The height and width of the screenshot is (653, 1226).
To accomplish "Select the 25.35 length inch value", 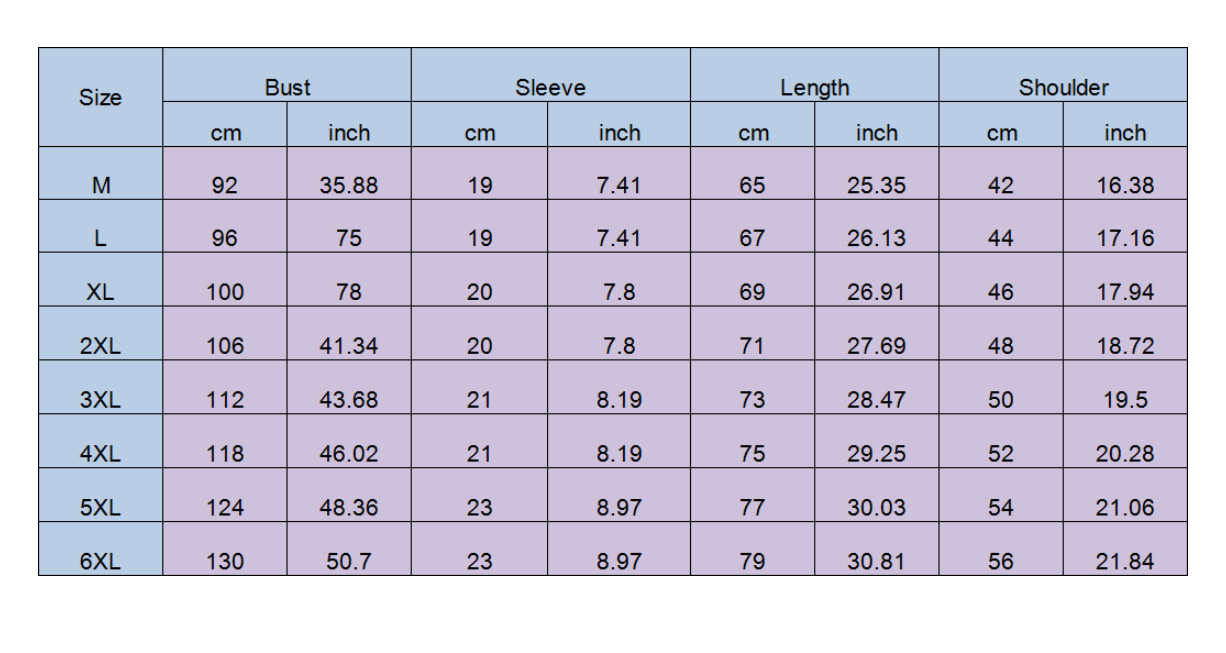I will tap(876, 185).
